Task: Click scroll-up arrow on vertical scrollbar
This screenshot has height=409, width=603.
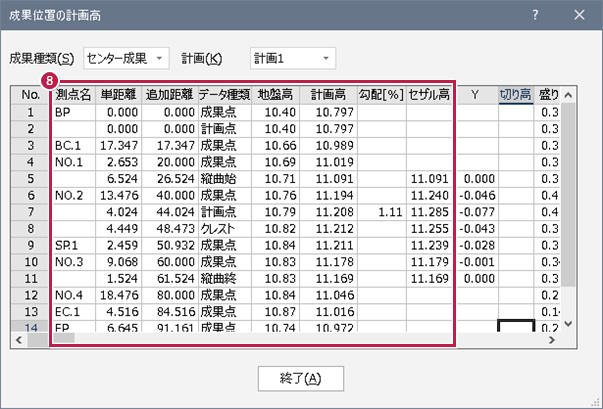Action: tap(568, 94)
